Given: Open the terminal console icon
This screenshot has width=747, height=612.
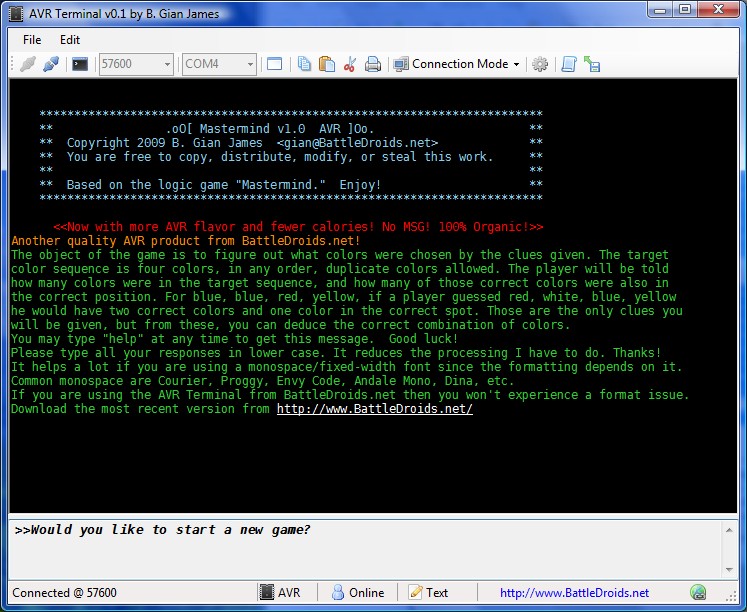Looking at the screenshot, I should pos(80,64).
